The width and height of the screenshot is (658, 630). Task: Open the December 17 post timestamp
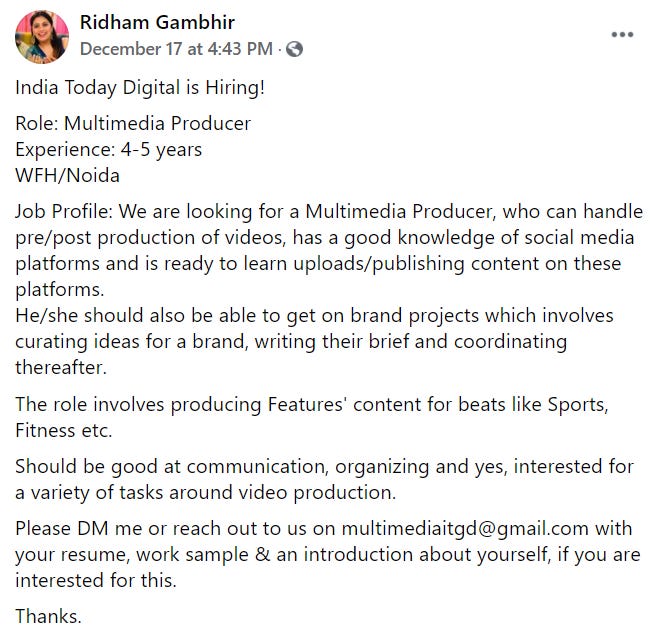(175, 48)
